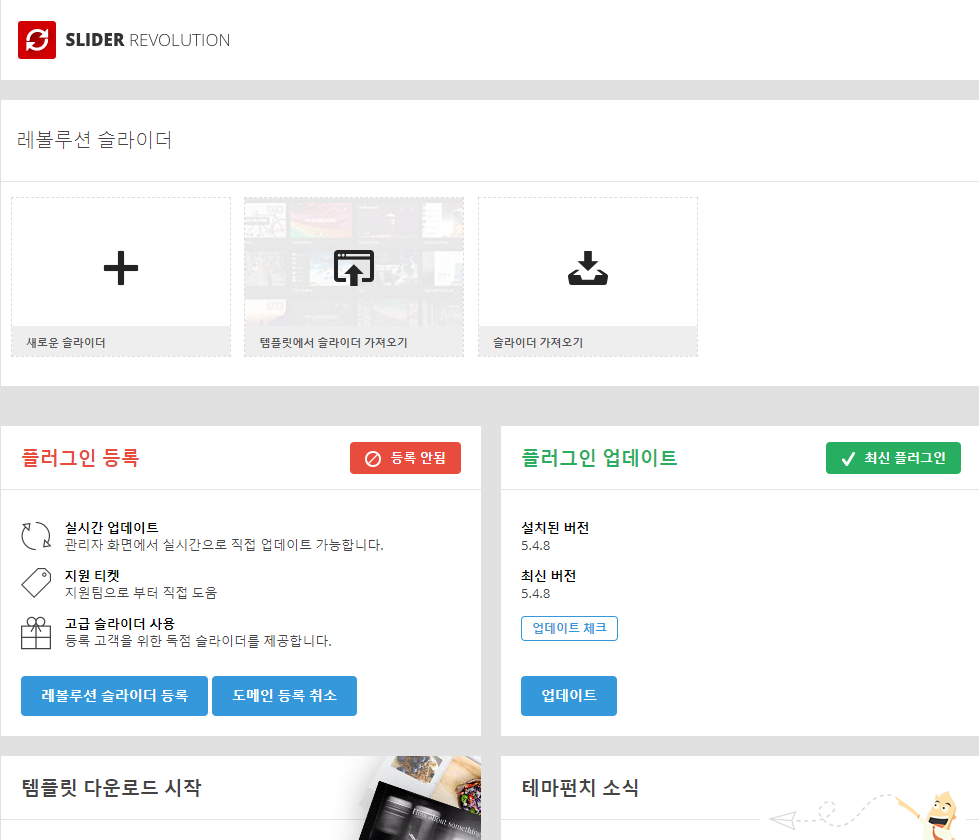Click 관리자 화면에서 실시간으로 직접 업데이트 description
Viewport: 979px width, 840px height.
(224, 545)
